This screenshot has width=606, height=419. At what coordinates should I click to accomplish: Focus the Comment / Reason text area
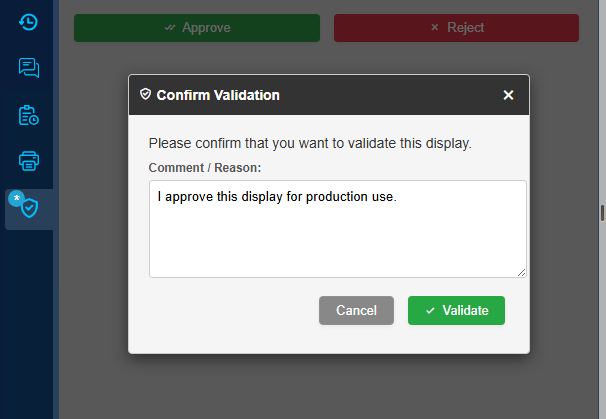337,229
